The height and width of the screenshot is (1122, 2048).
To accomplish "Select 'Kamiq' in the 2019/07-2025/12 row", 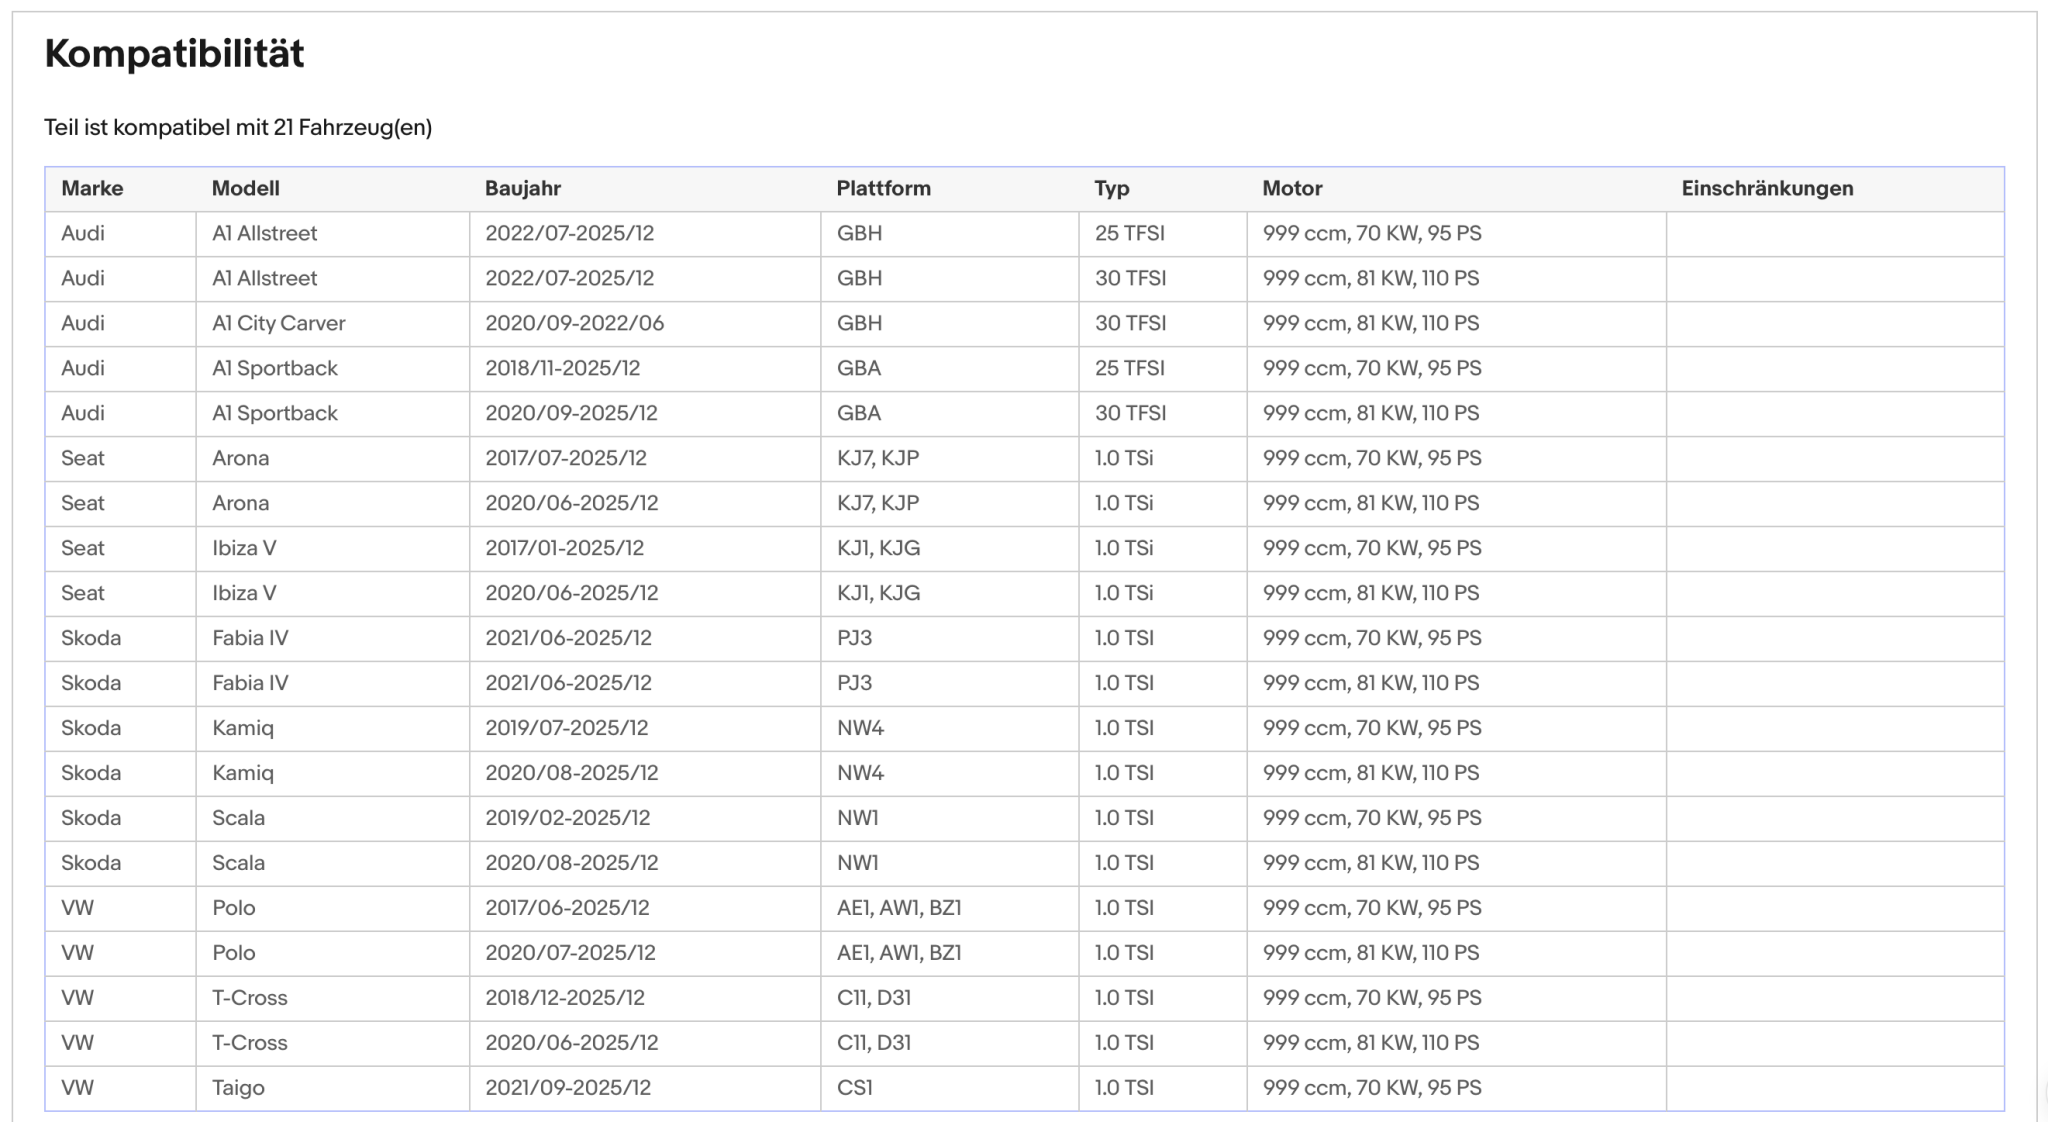I will (x=243, y=728).
